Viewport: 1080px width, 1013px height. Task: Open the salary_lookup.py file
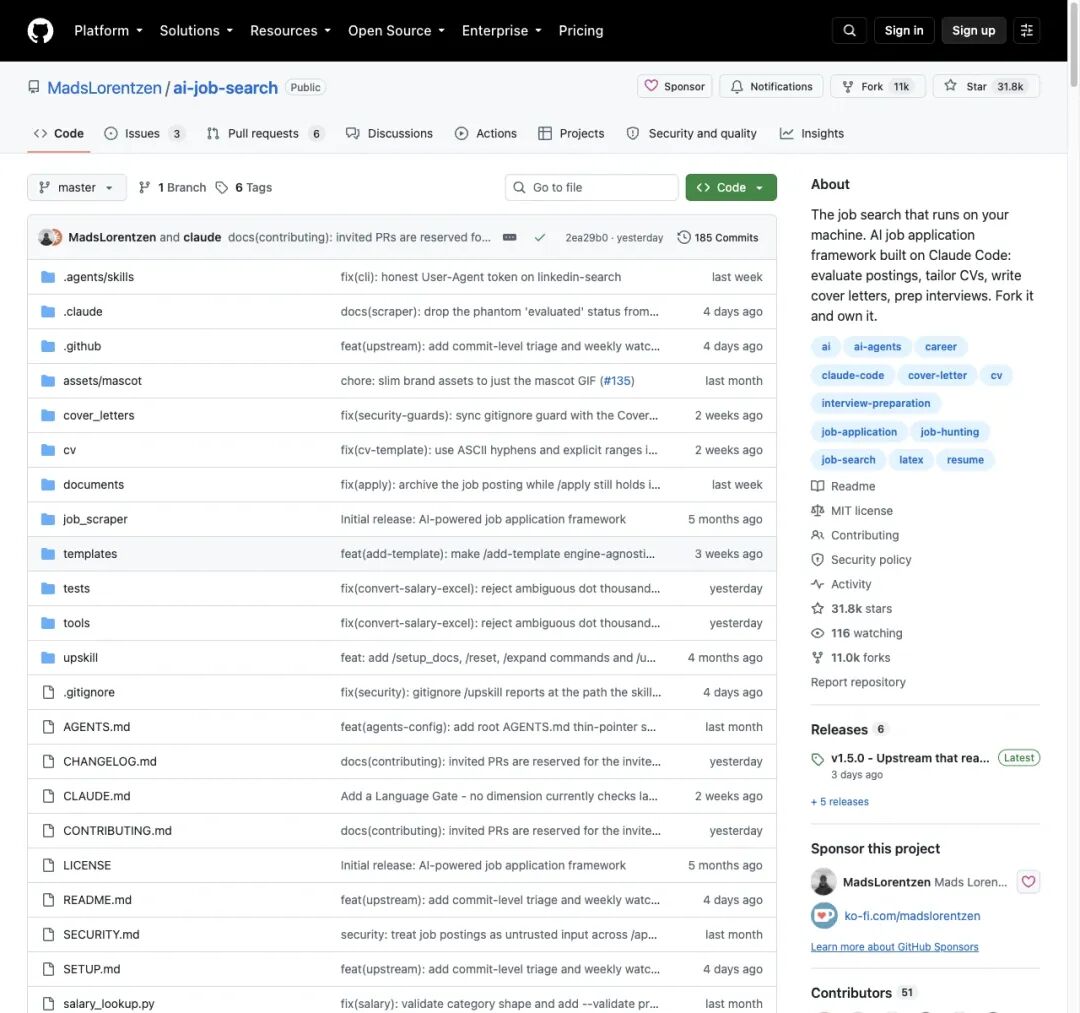tap(109, 1004)
